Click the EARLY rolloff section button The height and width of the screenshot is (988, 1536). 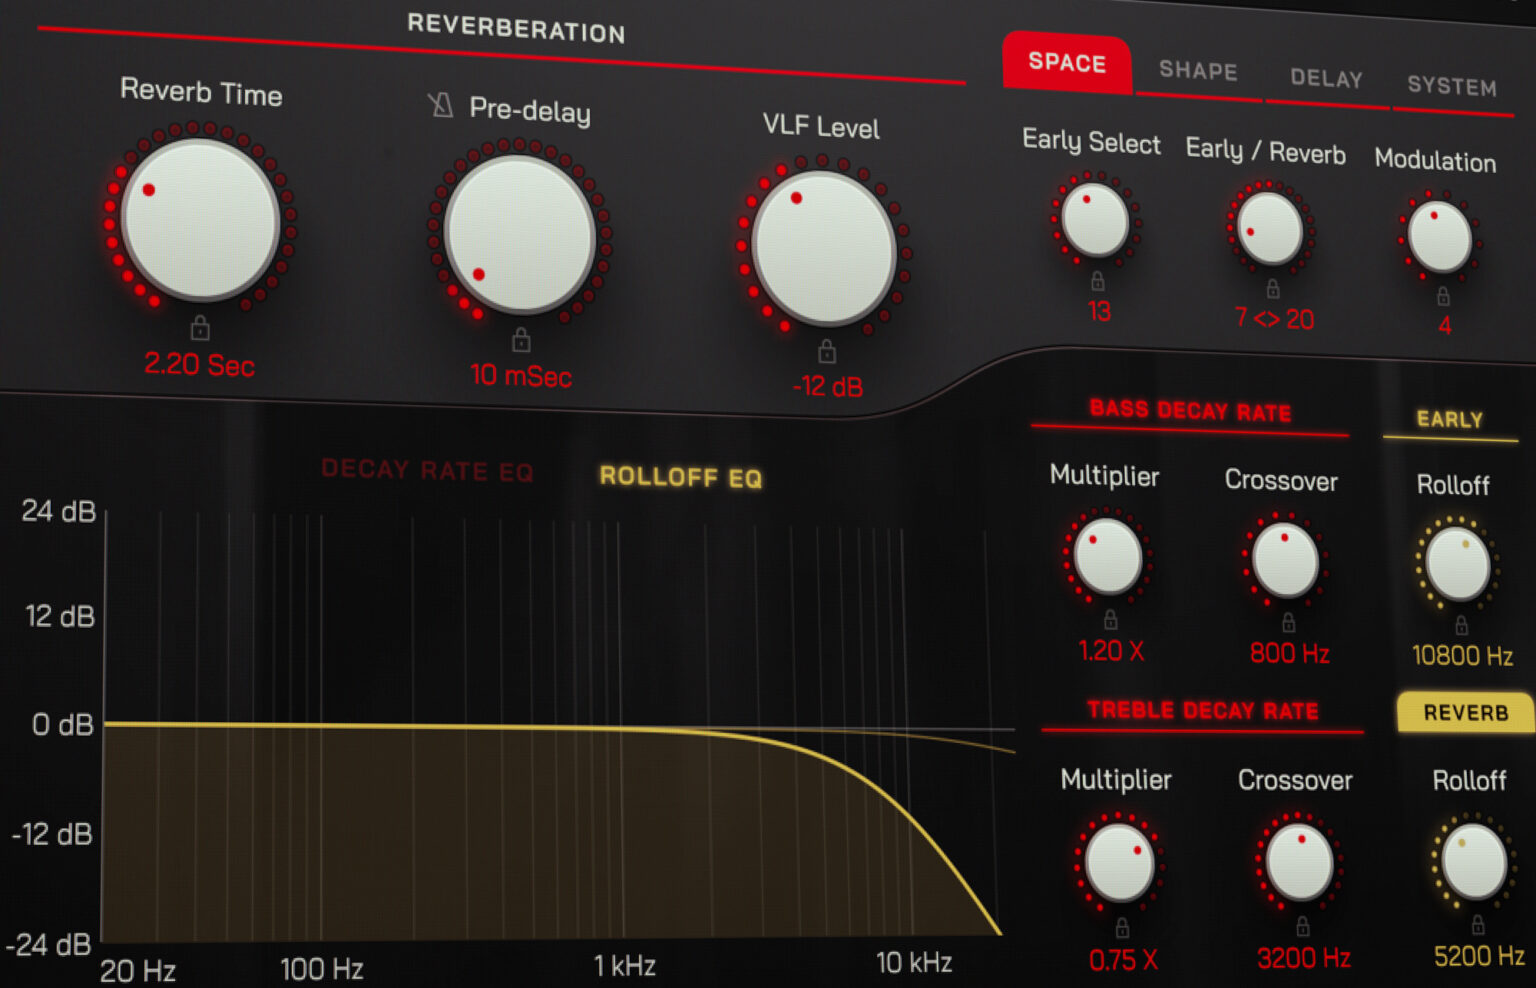(1450, 419)
